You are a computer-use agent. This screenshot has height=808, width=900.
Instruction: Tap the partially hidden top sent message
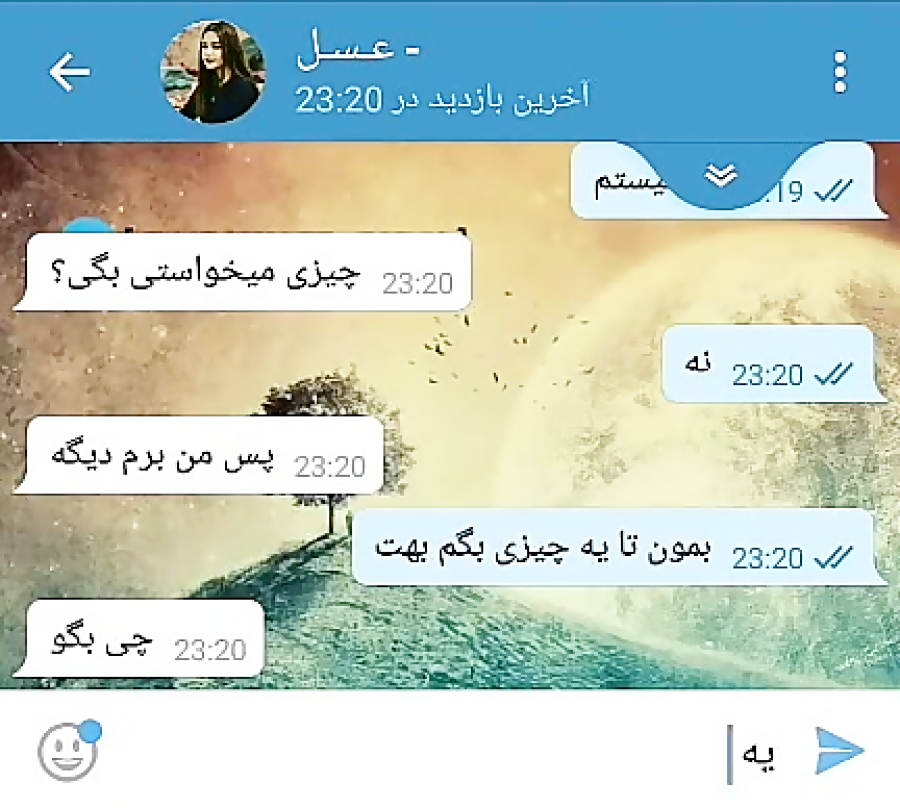(727, 181)
